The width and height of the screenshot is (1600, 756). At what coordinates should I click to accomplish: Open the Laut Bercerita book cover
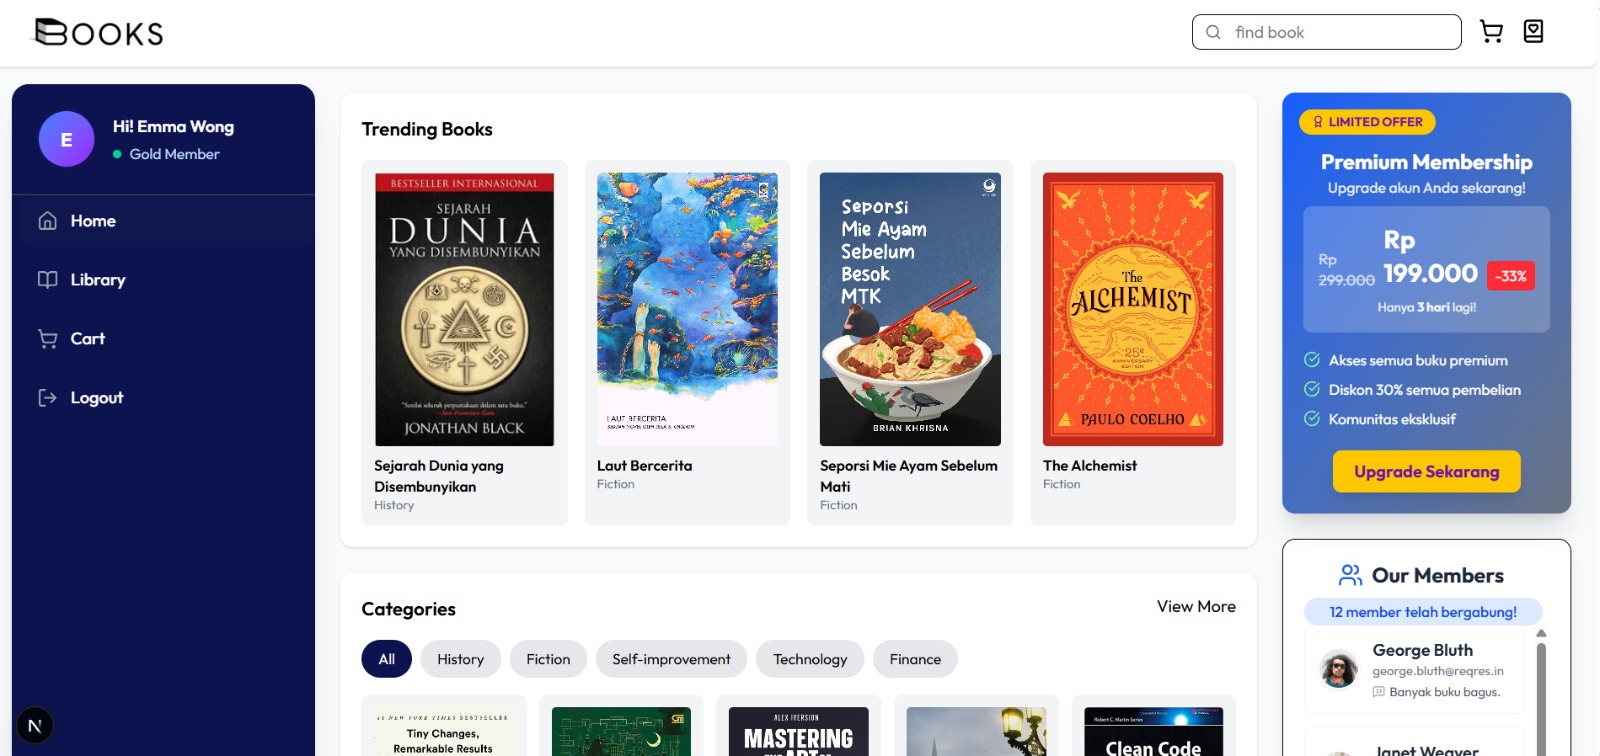pyautogui.click(x=687, y=309)
